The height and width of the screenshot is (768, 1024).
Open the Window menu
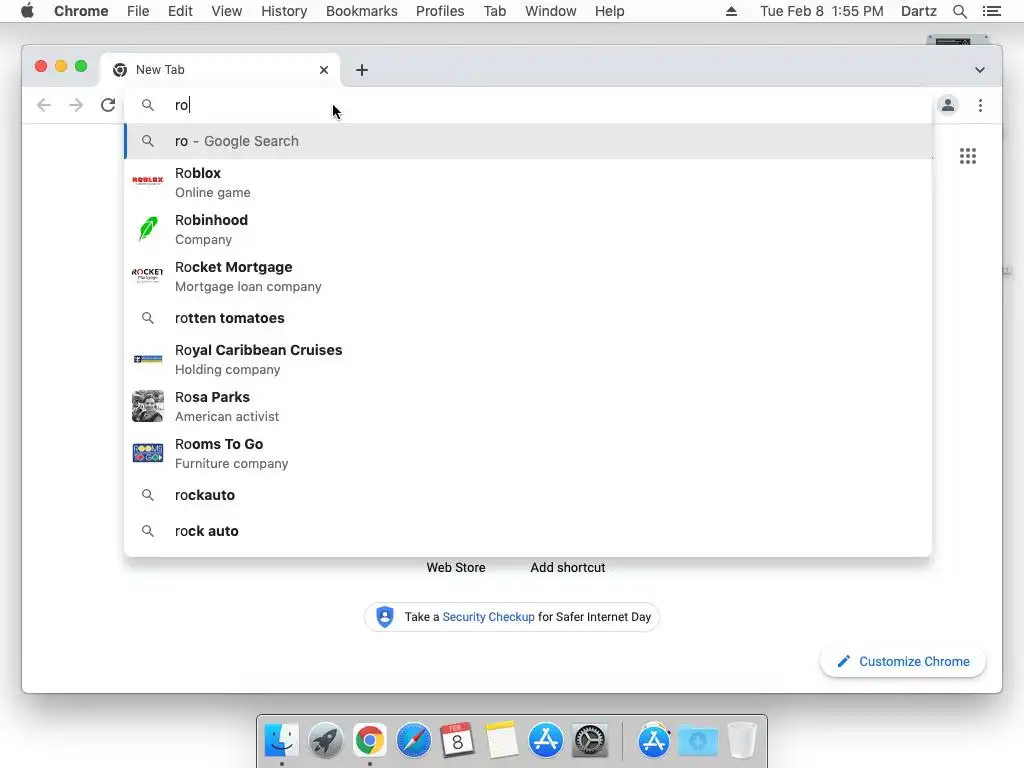[x=551, y=11]
